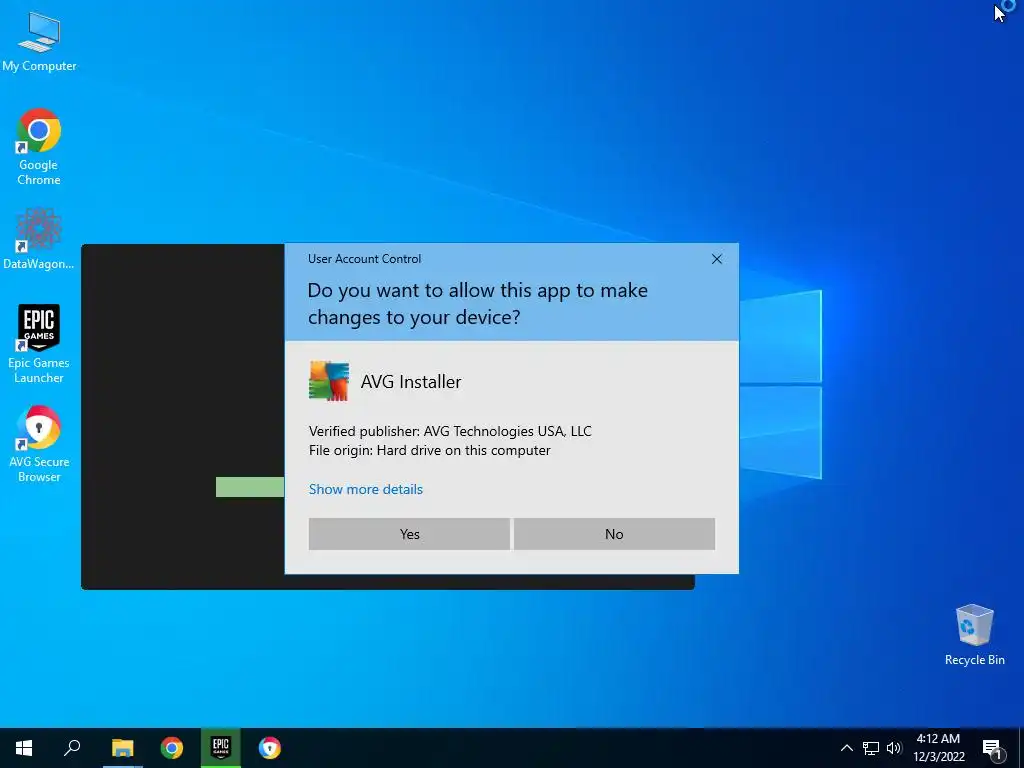Show hidden system tray icons

846,748
